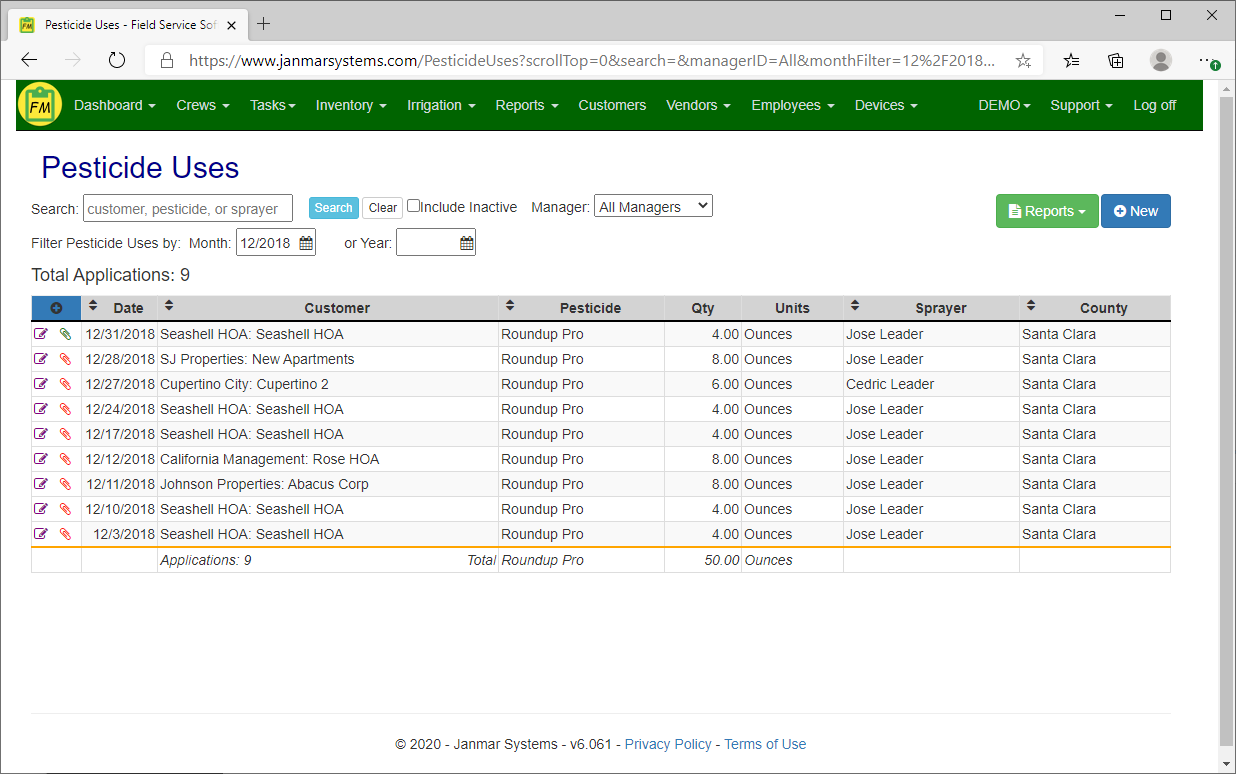Image resolution: width=1236 pixels, height=774 pixels.
Task: Open the browser profile avatar
Action: pos(1161,60)
